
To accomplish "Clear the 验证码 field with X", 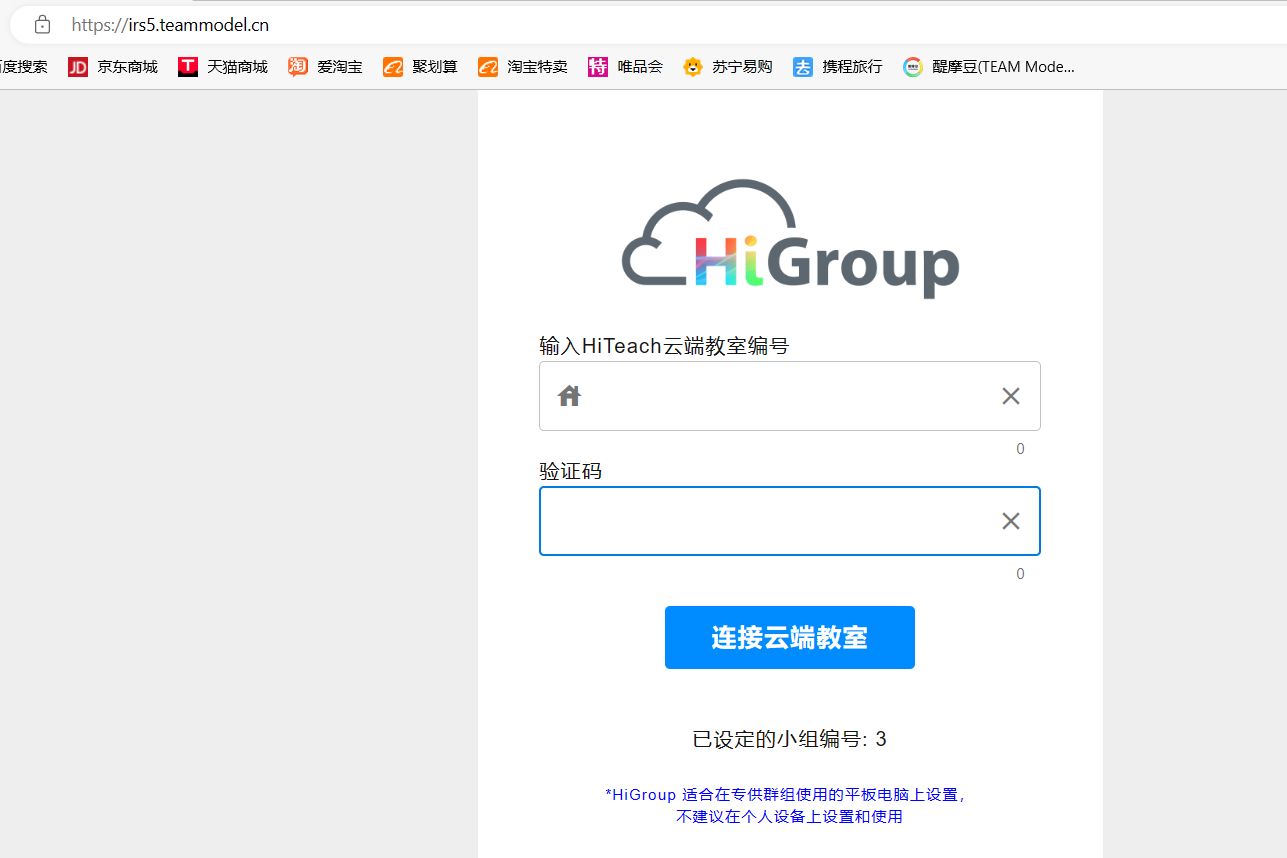I will 1011,521.
